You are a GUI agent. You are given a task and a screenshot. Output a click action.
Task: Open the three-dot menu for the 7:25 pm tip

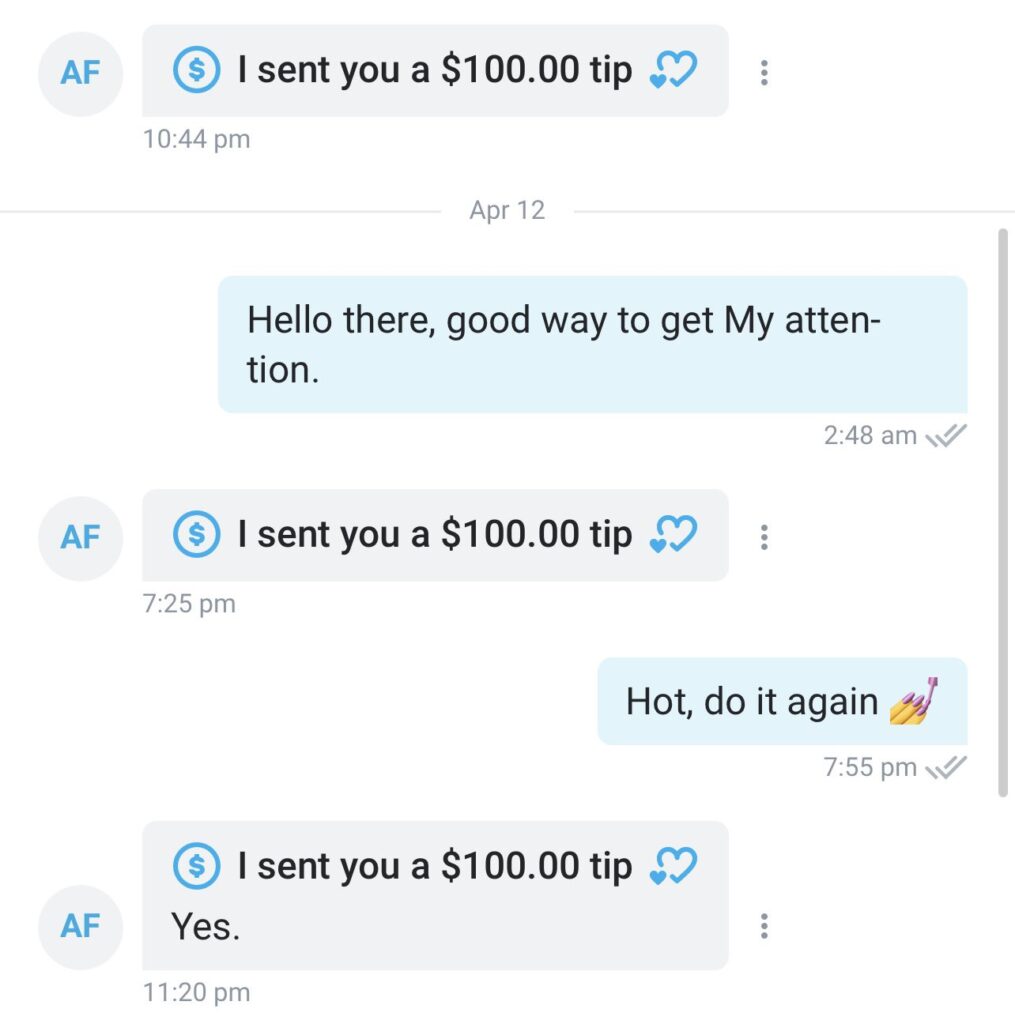pyautogui.click(x=764, y=537)
